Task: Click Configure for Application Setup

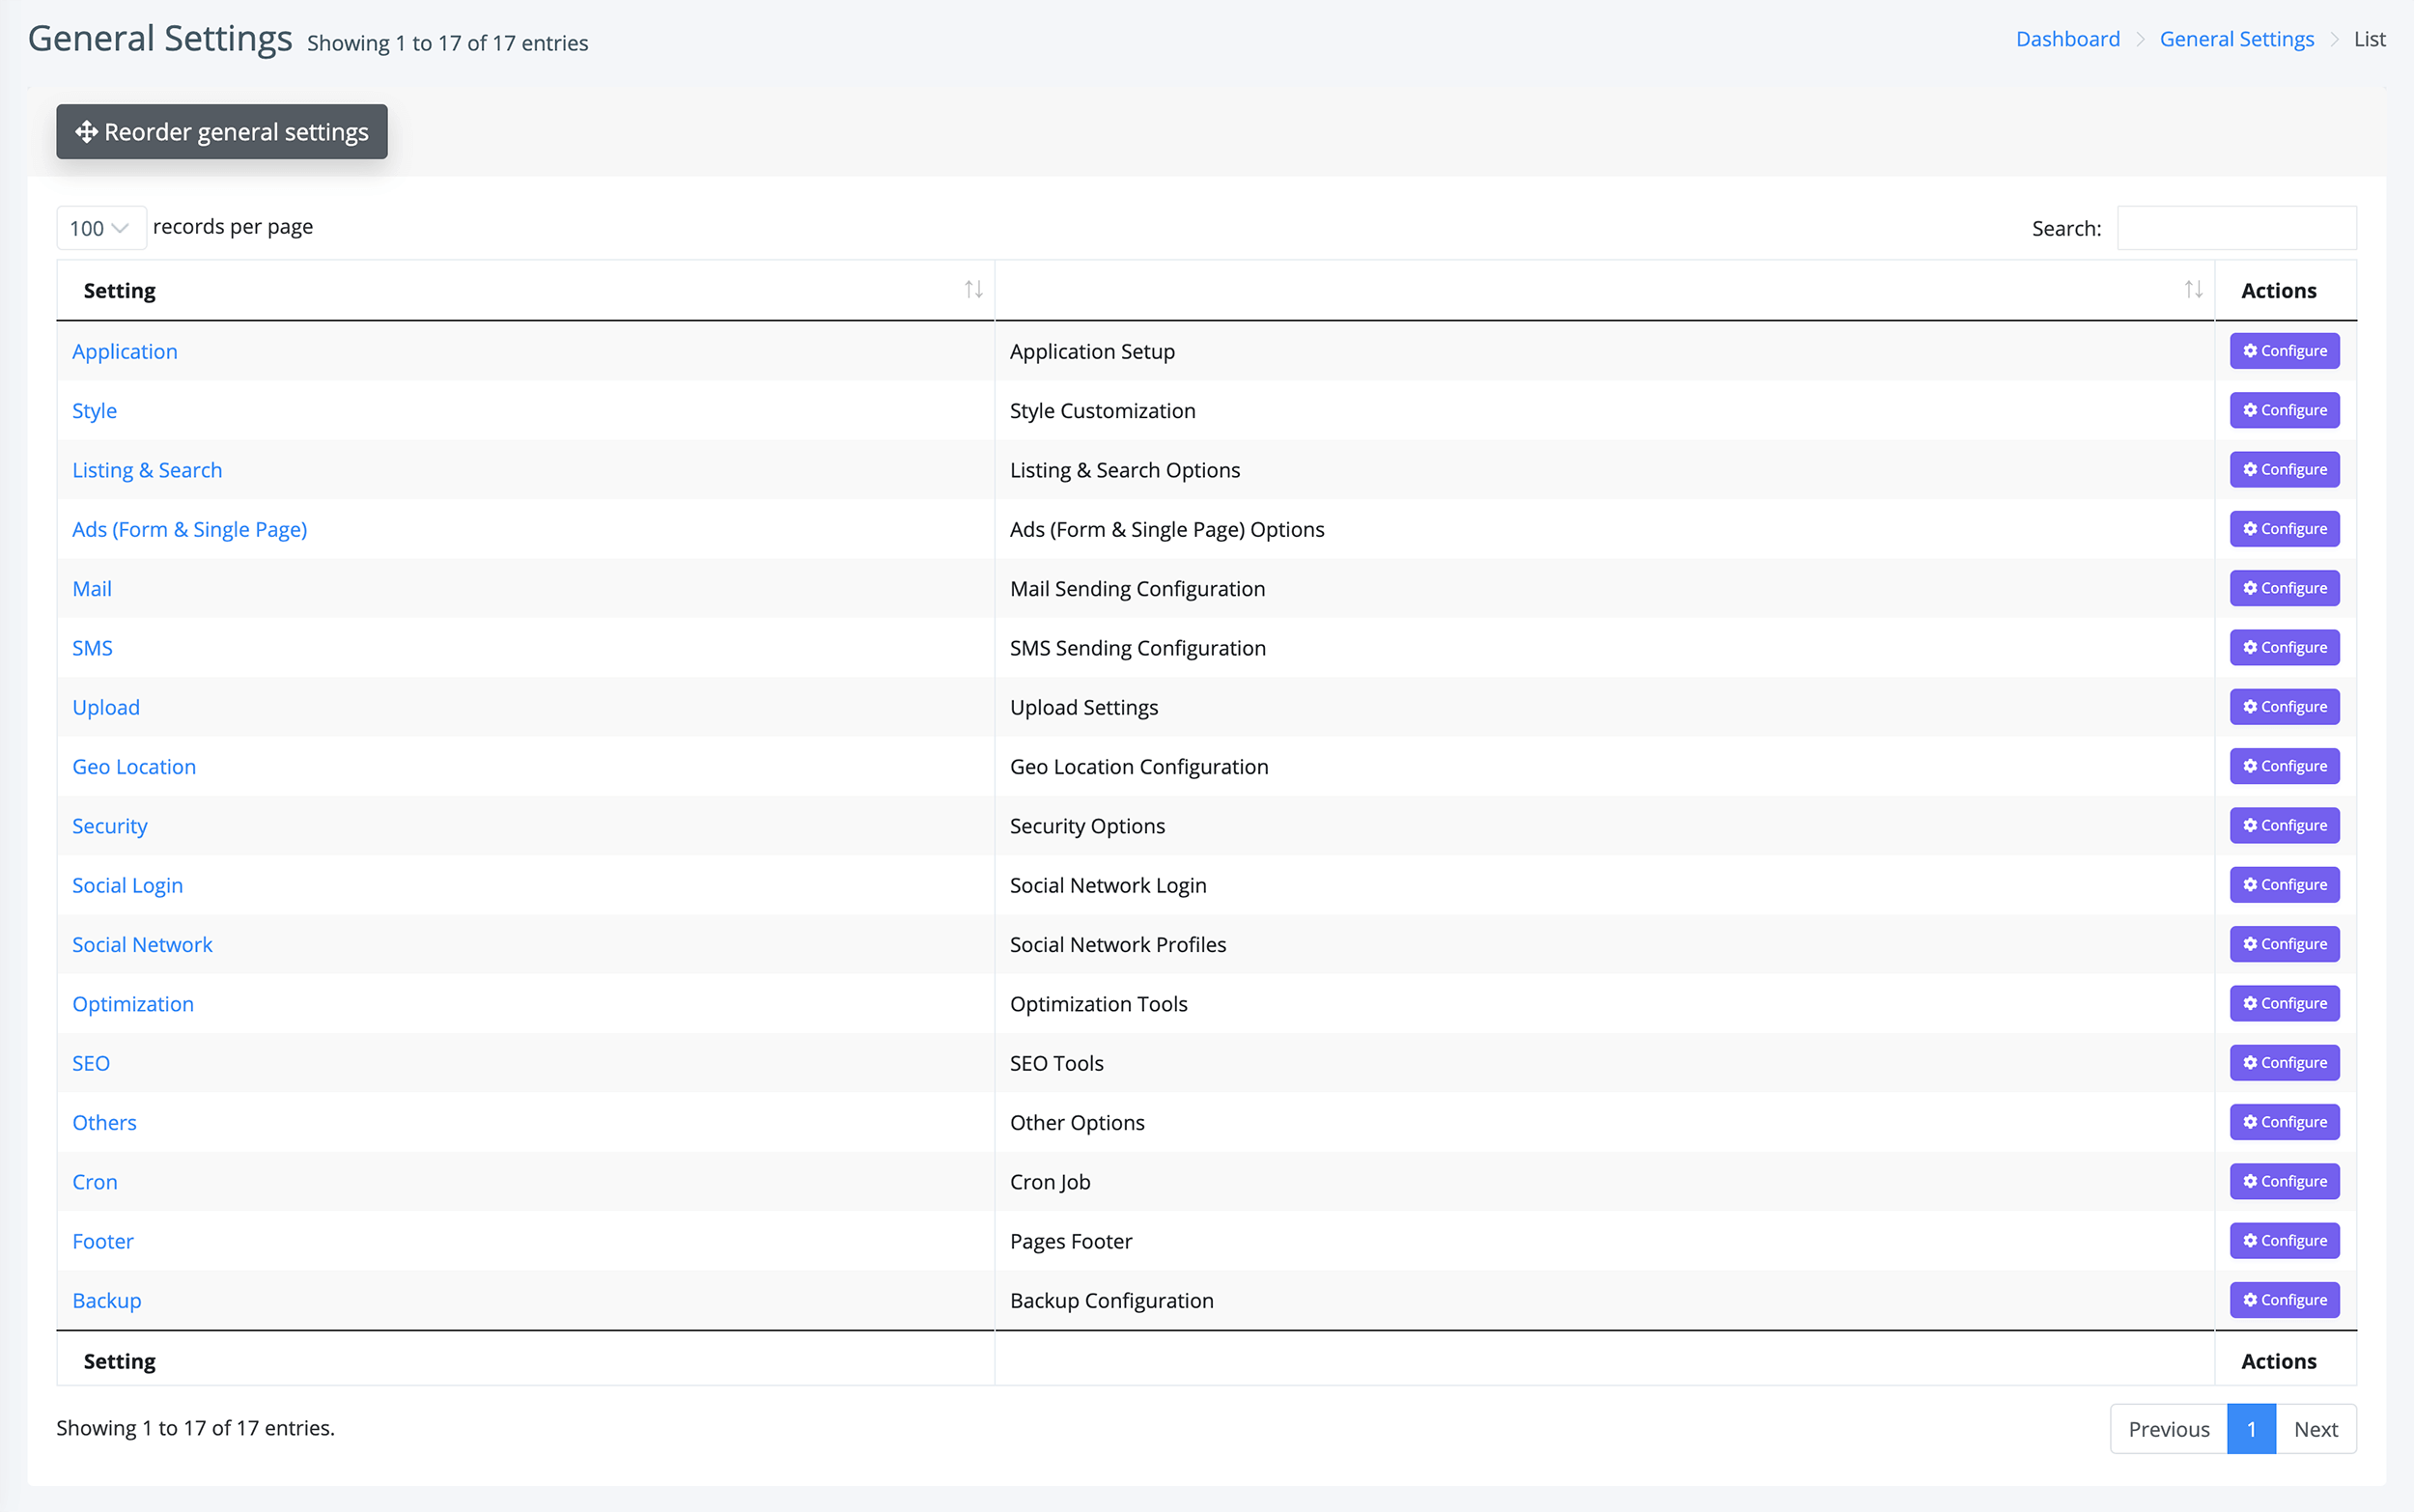Action: [2284, 351]
